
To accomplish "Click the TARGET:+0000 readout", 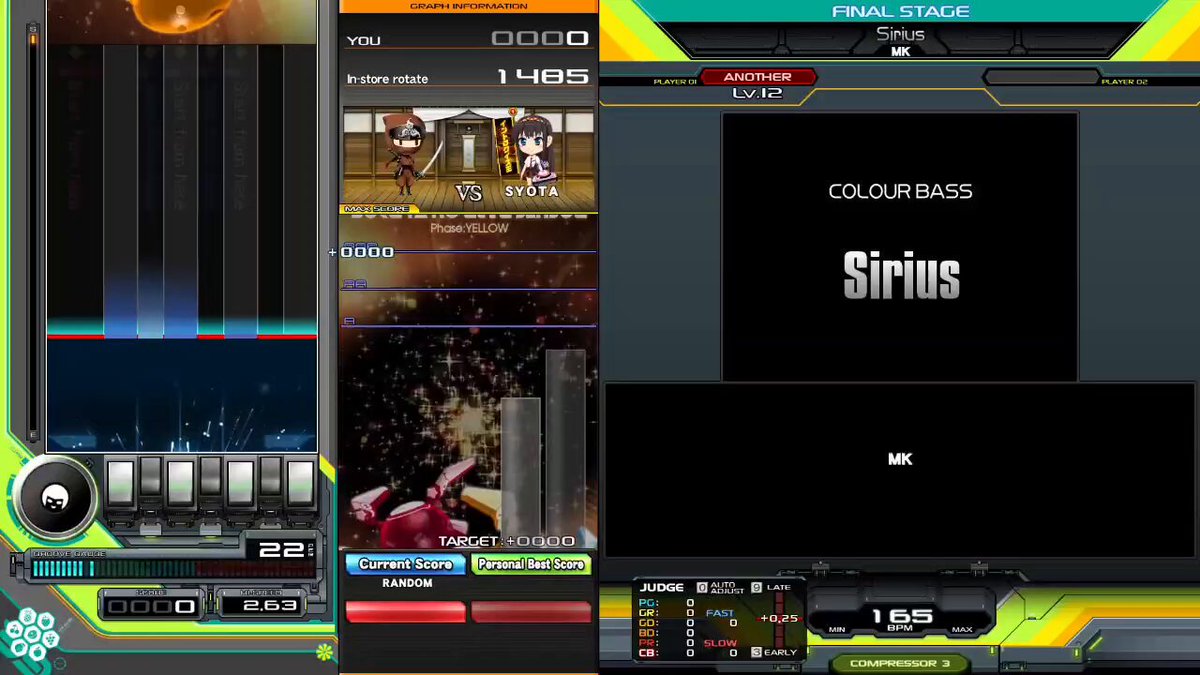I will point(507,541).
